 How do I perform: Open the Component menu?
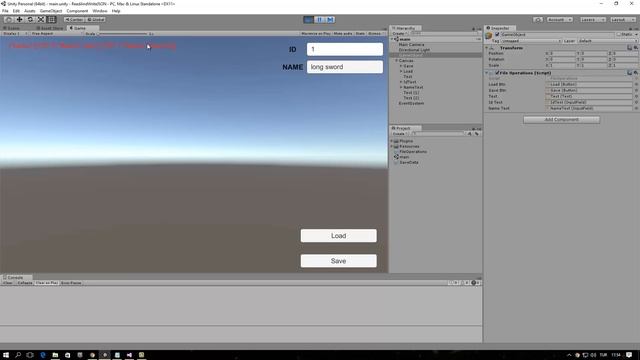pyautogui.click(x=77, y=11)
